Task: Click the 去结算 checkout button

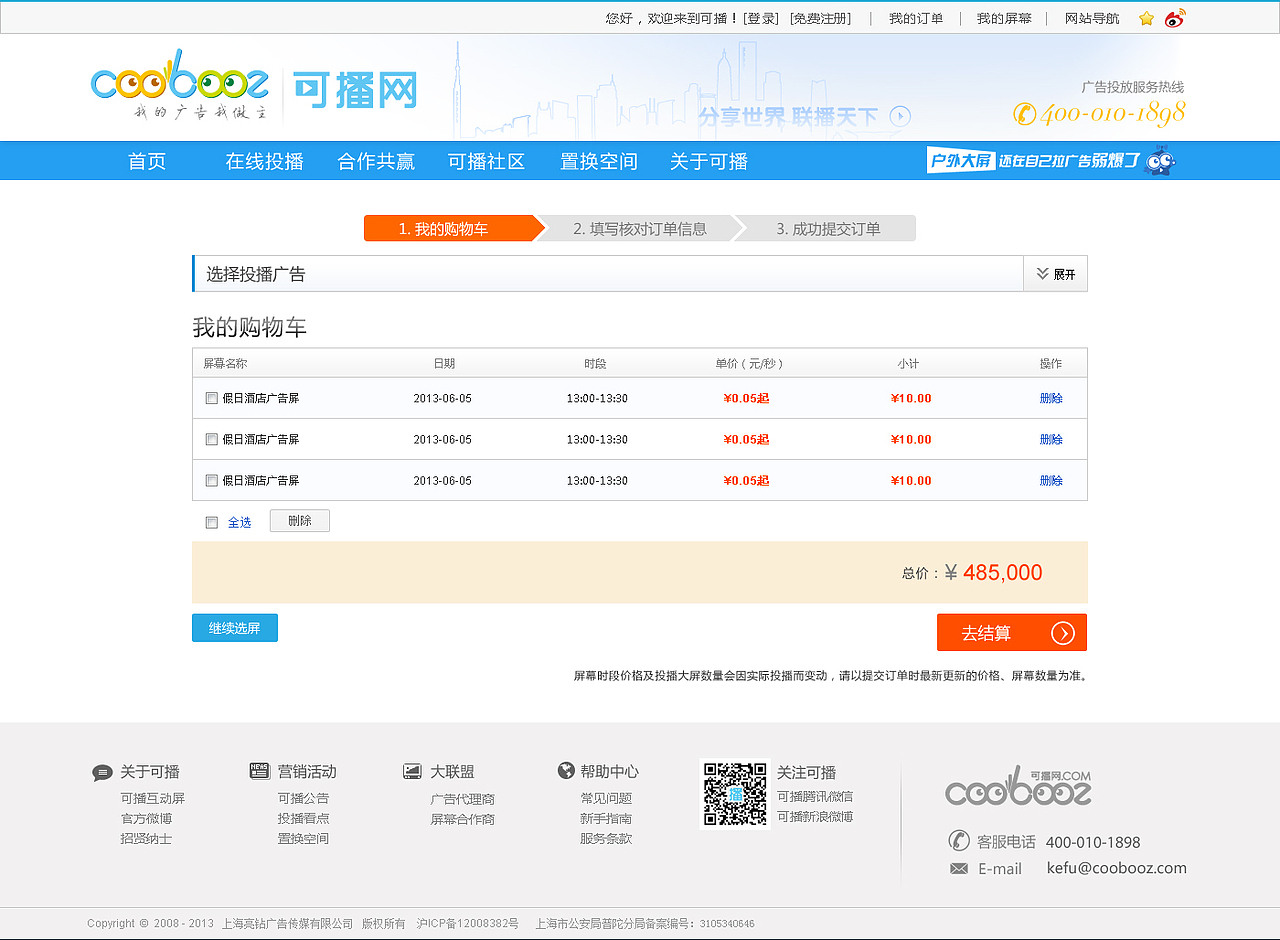Action: click(x=1011, y=632)
